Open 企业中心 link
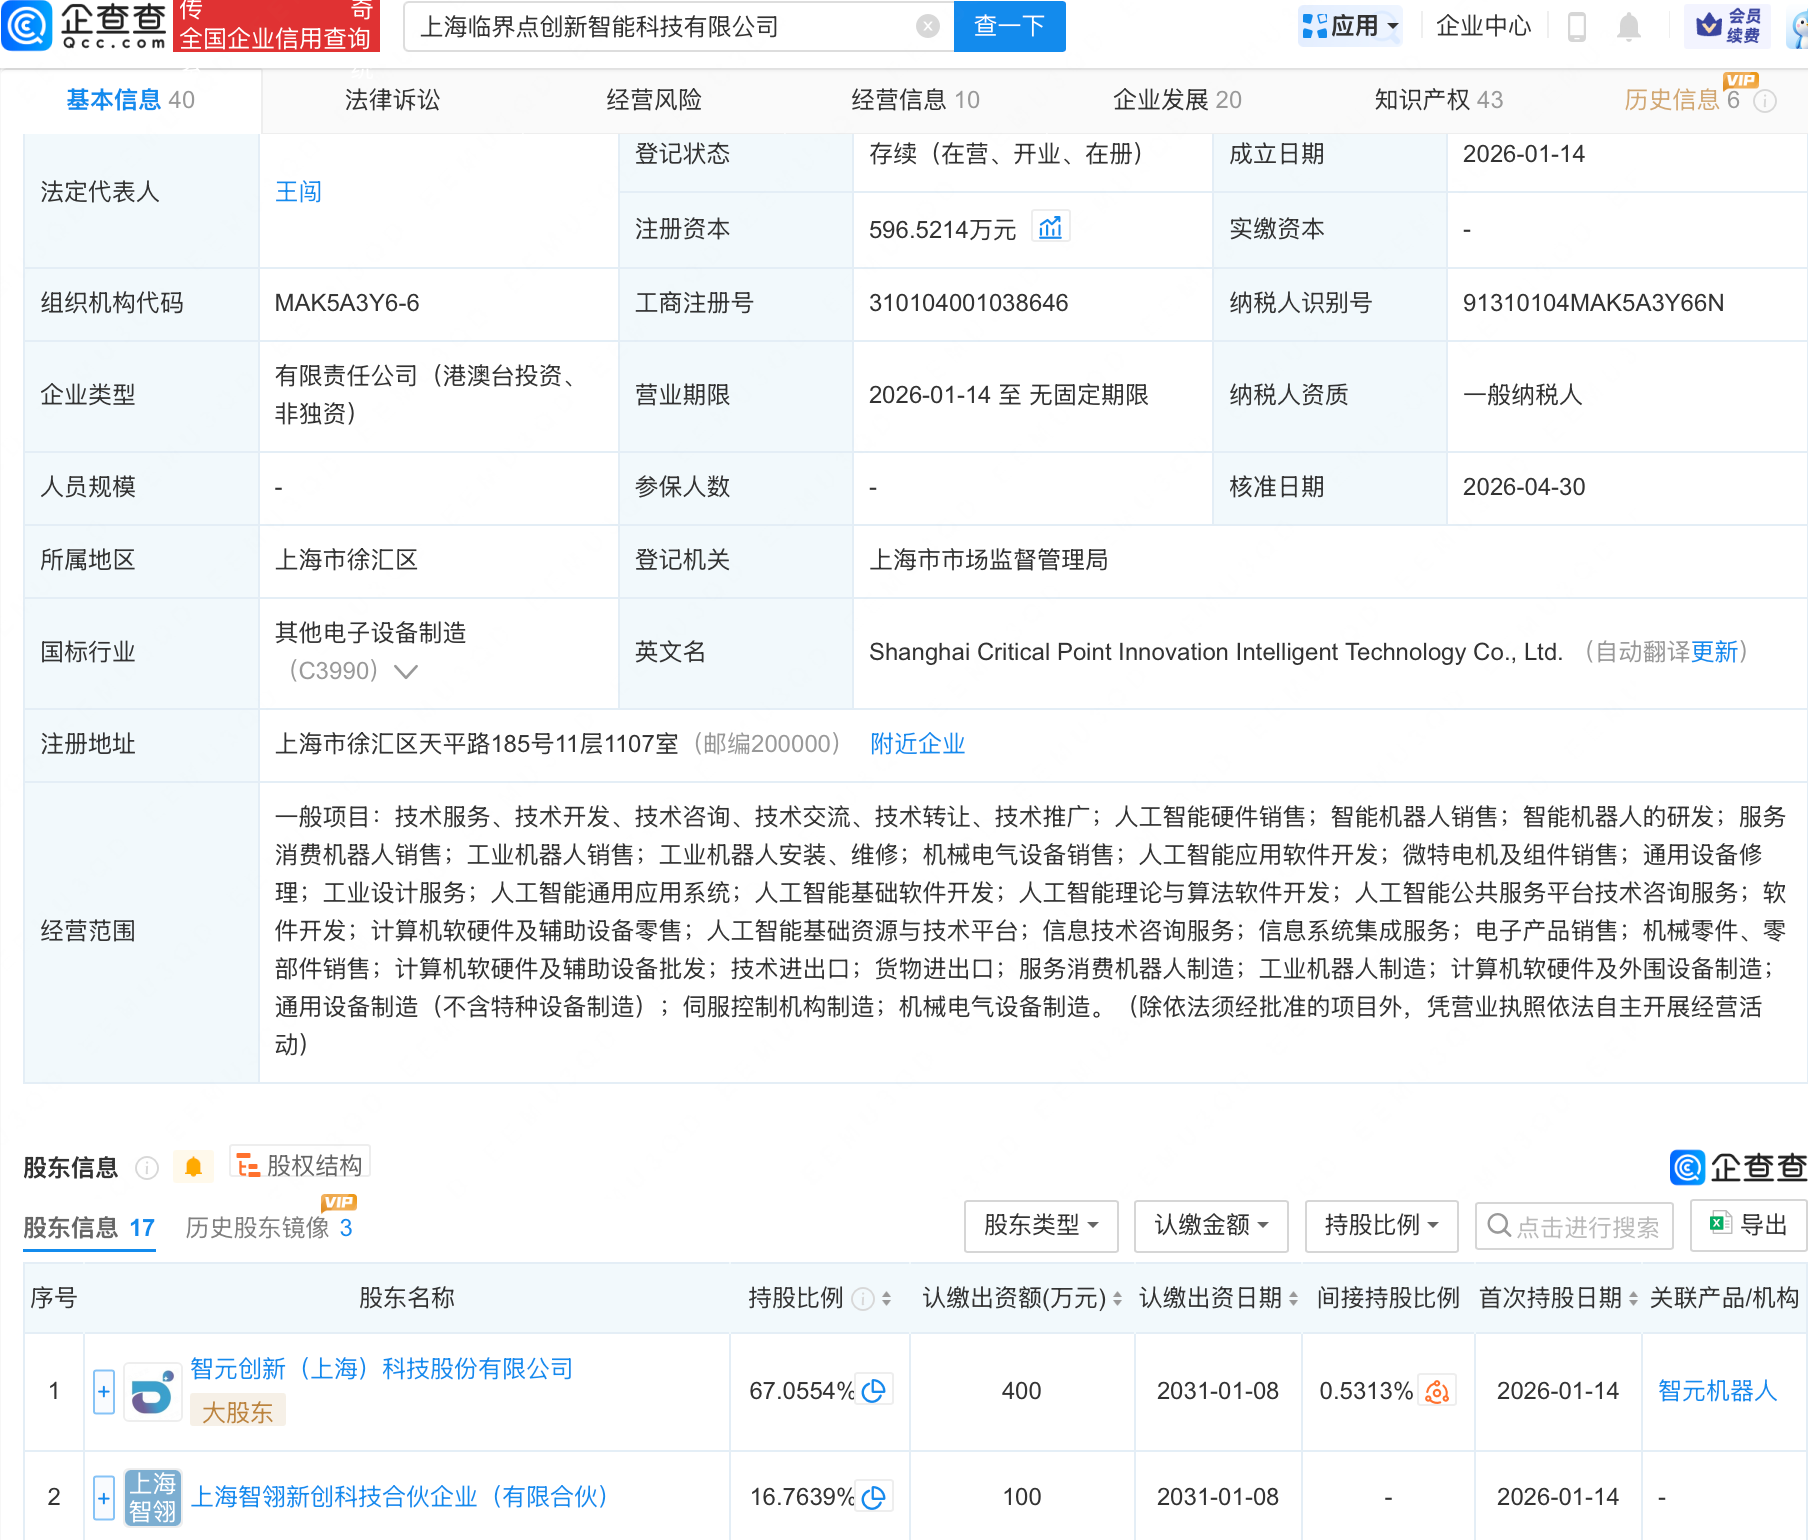Viewport: 1808px width, 1540px height. point(1483,26)
